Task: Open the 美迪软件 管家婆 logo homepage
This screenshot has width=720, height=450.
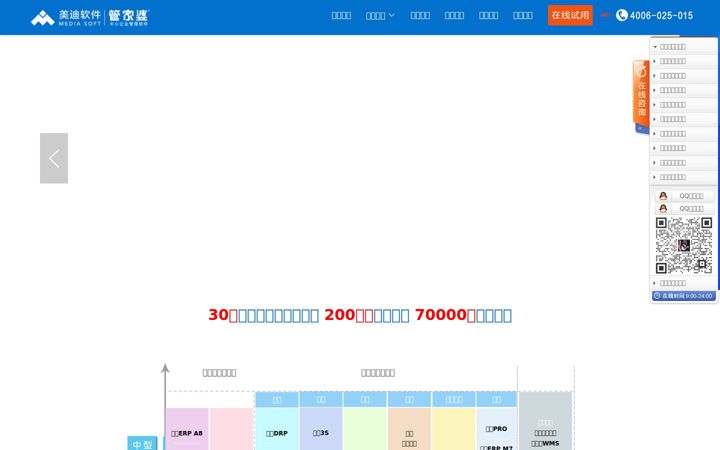Action: tap(90, 17)
